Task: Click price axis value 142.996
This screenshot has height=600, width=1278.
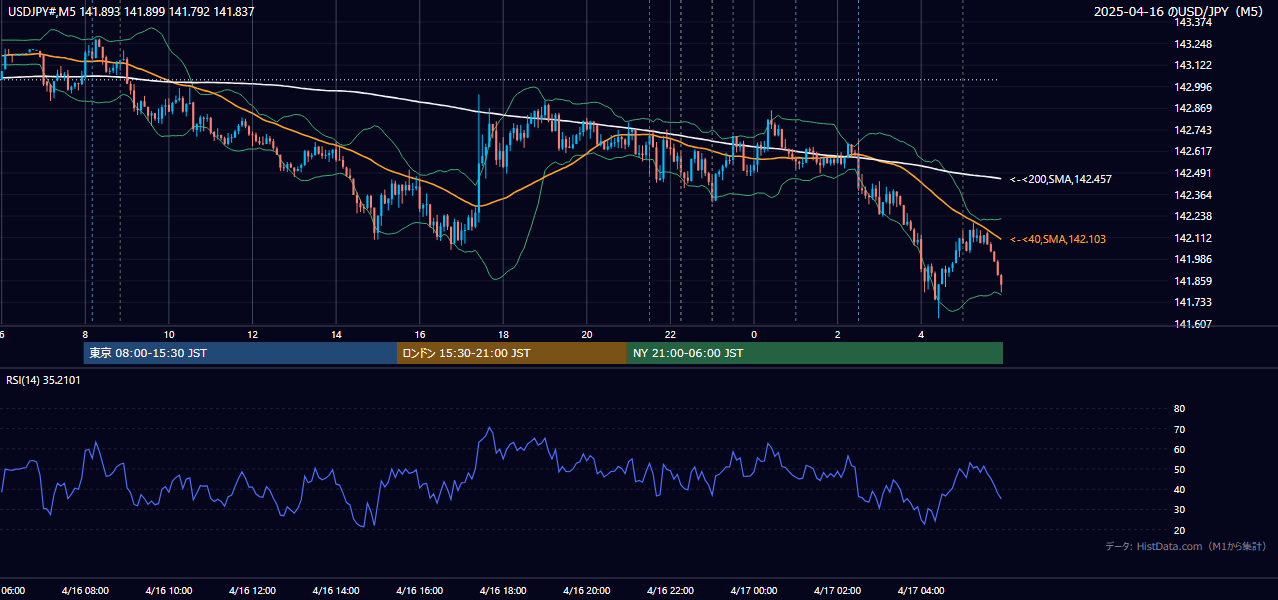Action: click(1193, 87)
